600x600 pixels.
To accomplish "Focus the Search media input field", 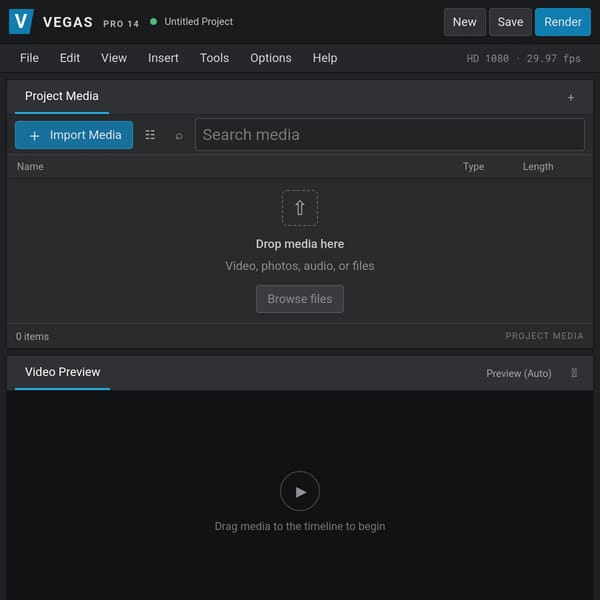I will [390, 135].
